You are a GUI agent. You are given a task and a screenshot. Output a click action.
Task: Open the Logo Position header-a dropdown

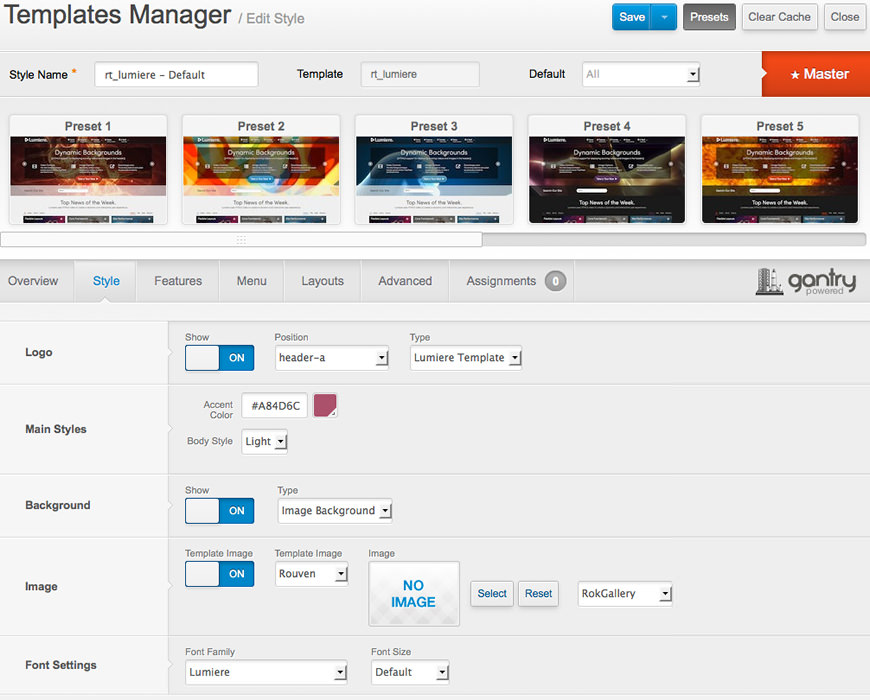(x=332, y=358)
